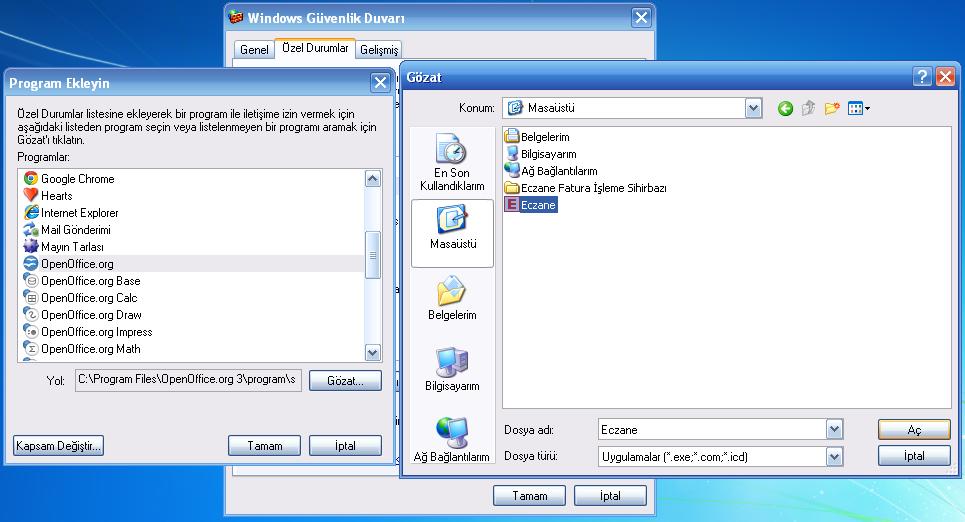Click the Gözat... button in Program Ekleyin
Viewport: 965px width, 522px height.
coord(345,380)
